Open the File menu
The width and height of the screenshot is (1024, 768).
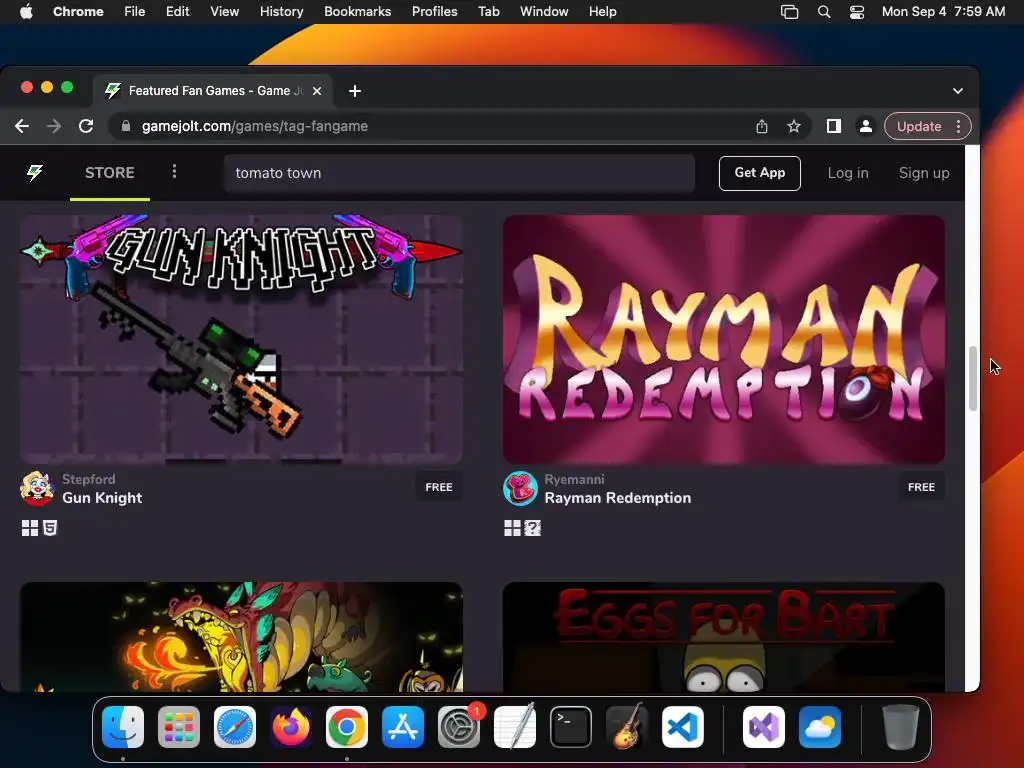pos(135,12)
